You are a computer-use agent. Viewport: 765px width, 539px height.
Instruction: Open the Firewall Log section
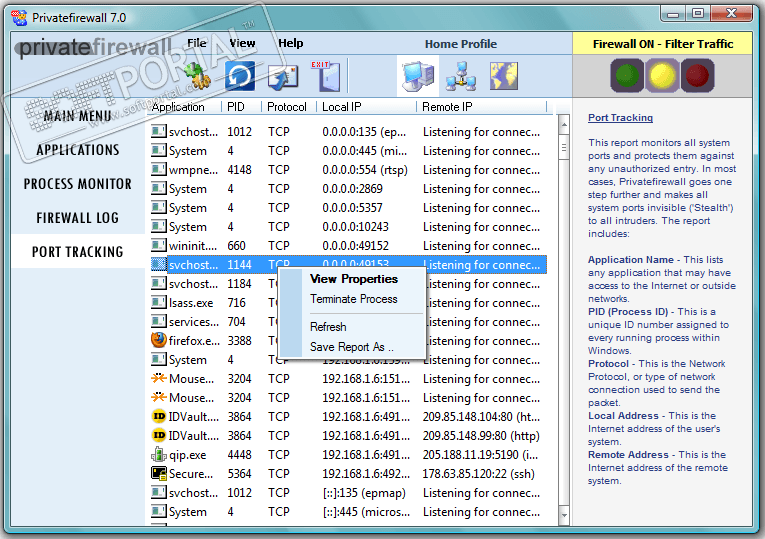click(x=78, y=218)
